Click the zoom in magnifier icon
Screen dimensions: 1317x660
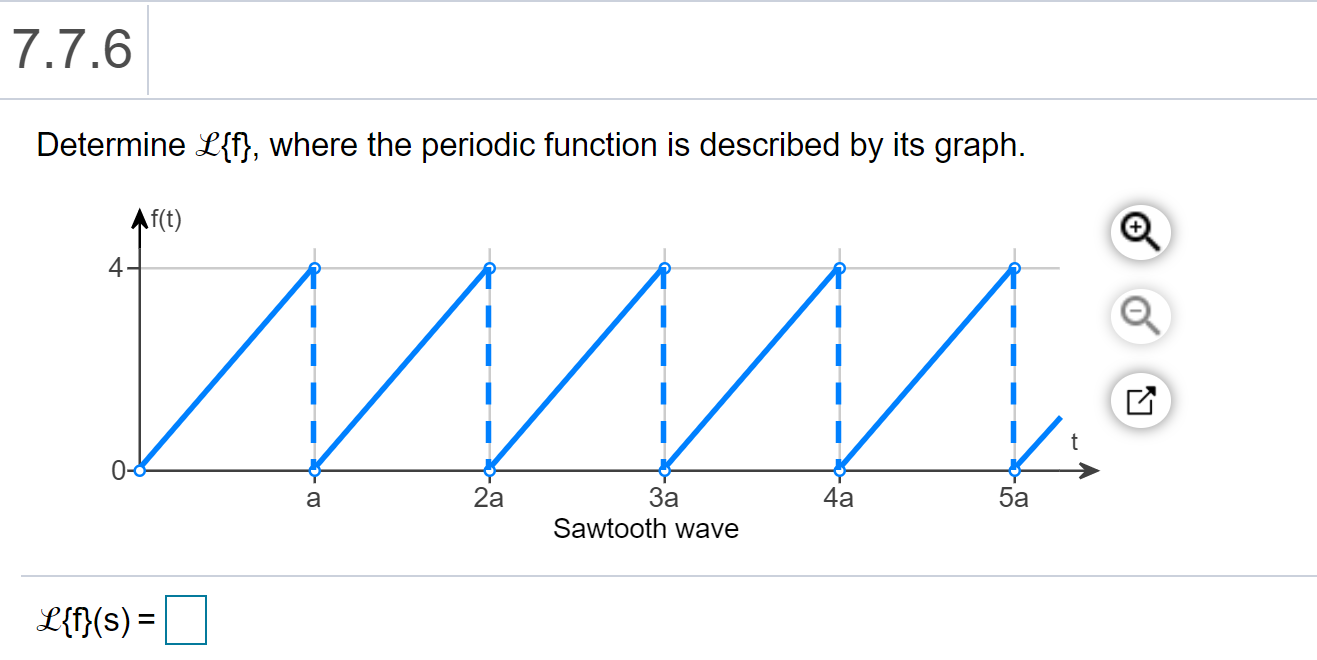point(1139,231)
